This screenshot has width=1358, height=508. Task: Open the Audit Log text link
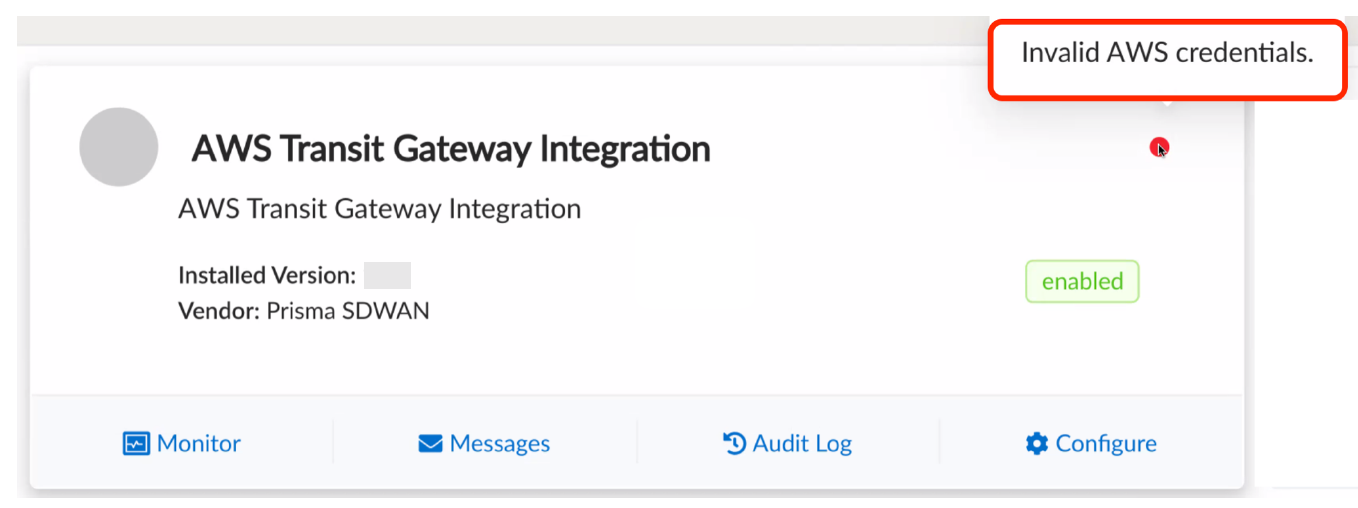802,443
